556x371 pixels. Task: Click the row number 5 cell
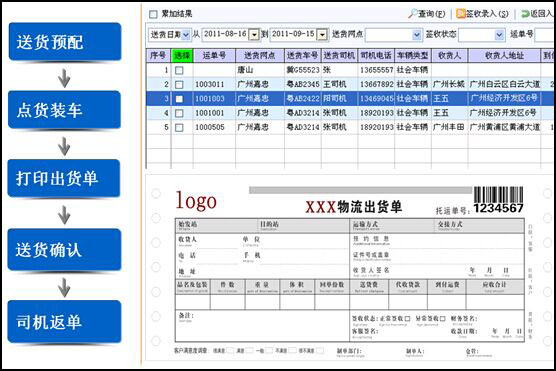tap(159, 127)
